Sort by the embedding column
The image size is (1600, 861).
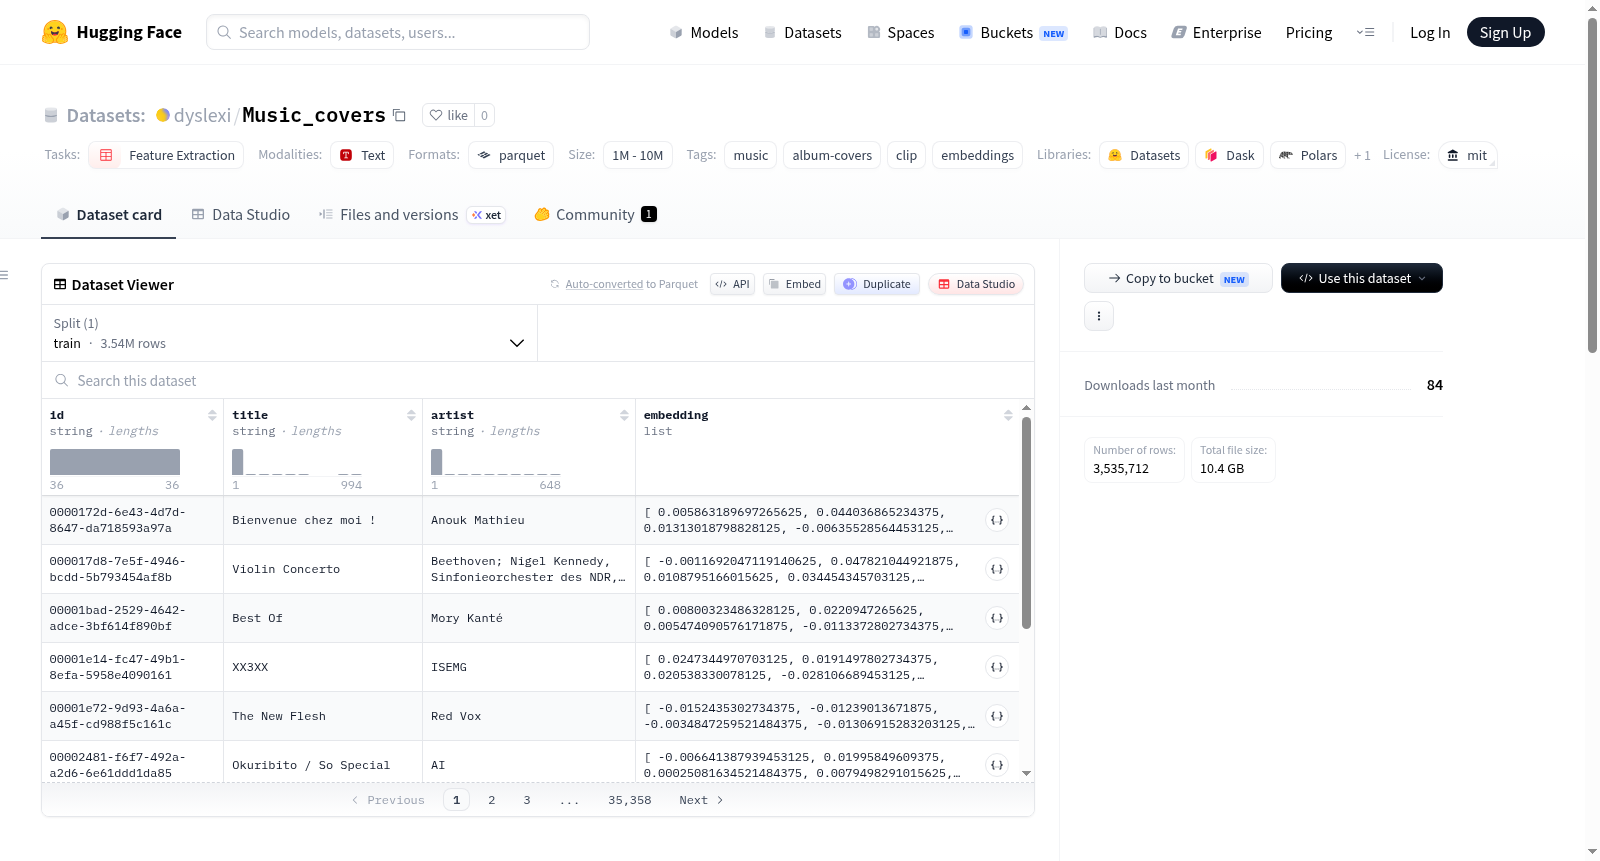click(x=1008, y=415)
